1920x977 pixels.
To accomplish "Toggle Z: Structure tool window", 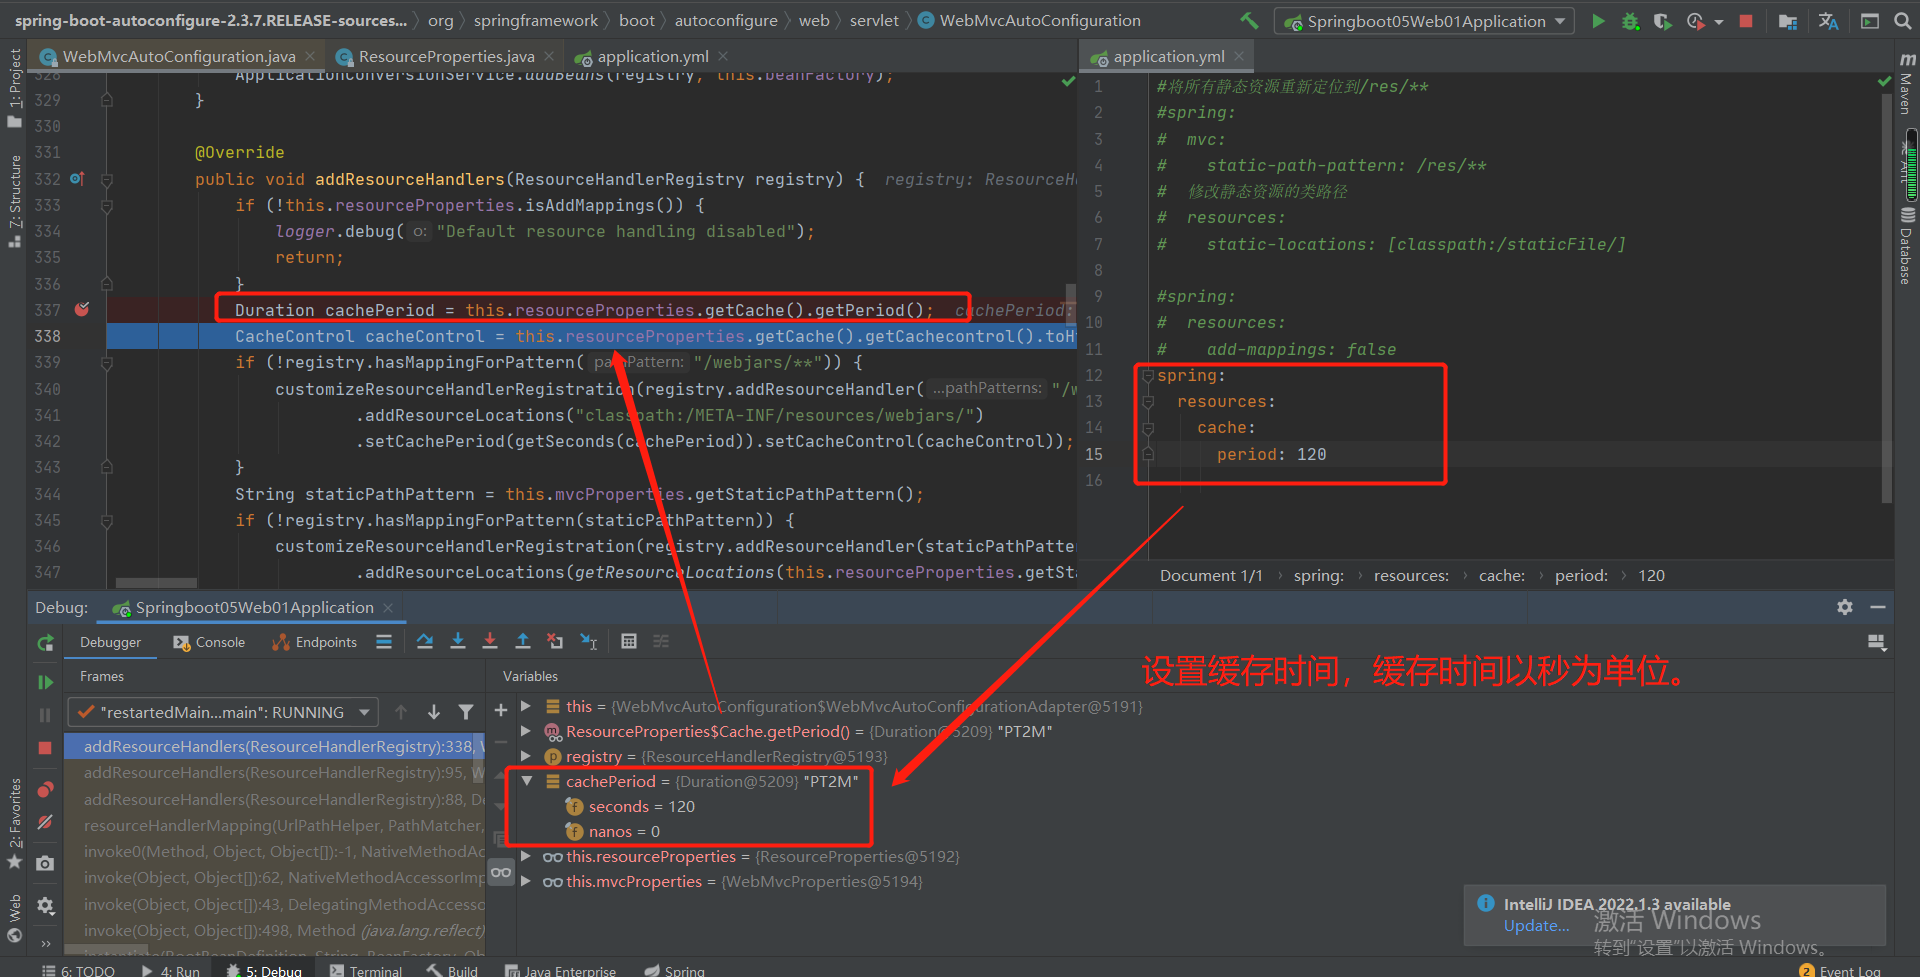I will [14, 200].
